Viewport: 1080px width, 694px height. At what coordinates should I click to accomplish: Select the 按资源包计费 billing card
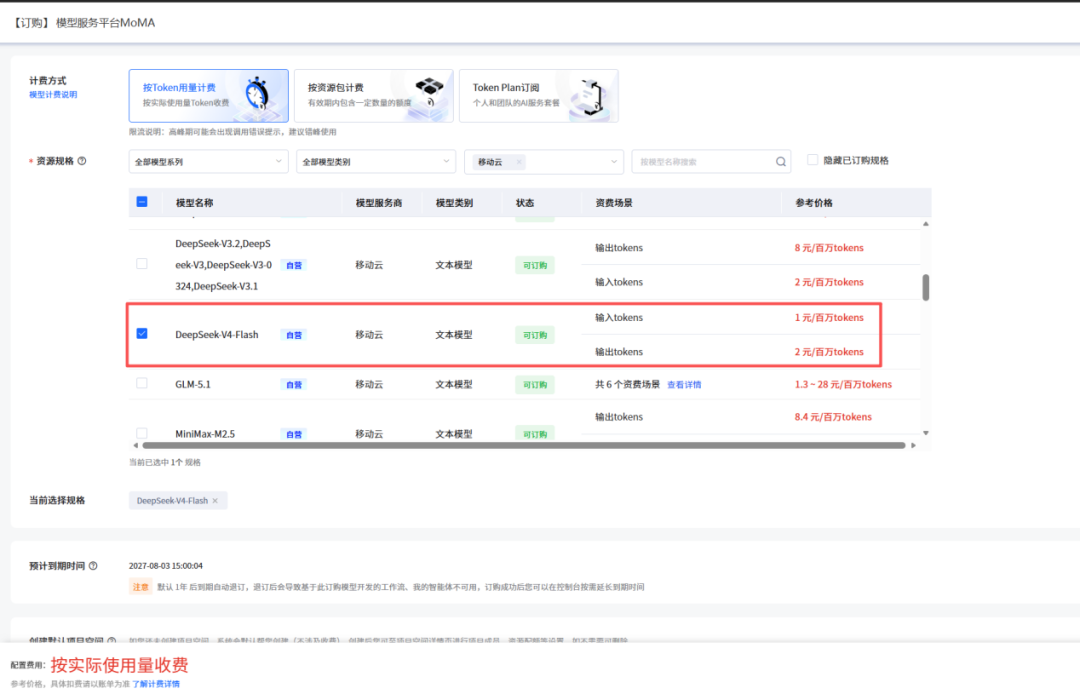(373, 96)
